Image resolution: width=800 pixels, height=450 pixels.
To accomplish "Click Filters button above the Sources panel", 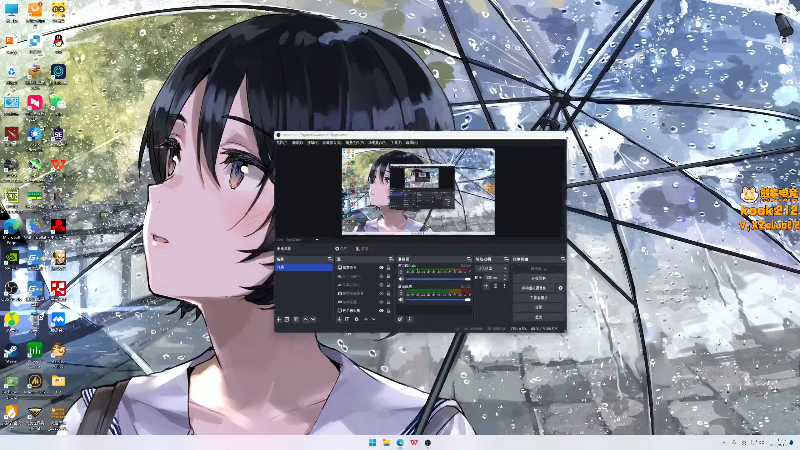I will coord(362,248).
